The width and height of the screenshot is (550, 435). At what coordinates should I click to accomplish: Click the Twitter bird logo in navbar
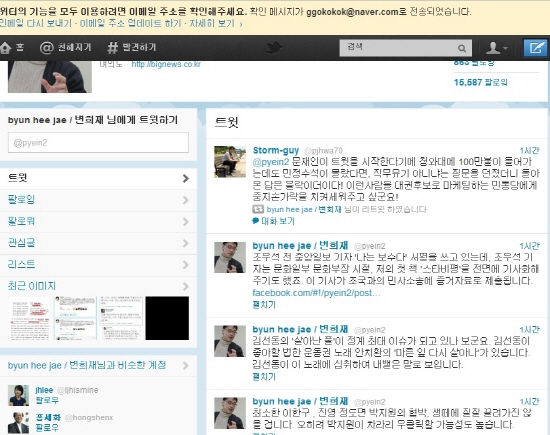[x=273, y=48]
